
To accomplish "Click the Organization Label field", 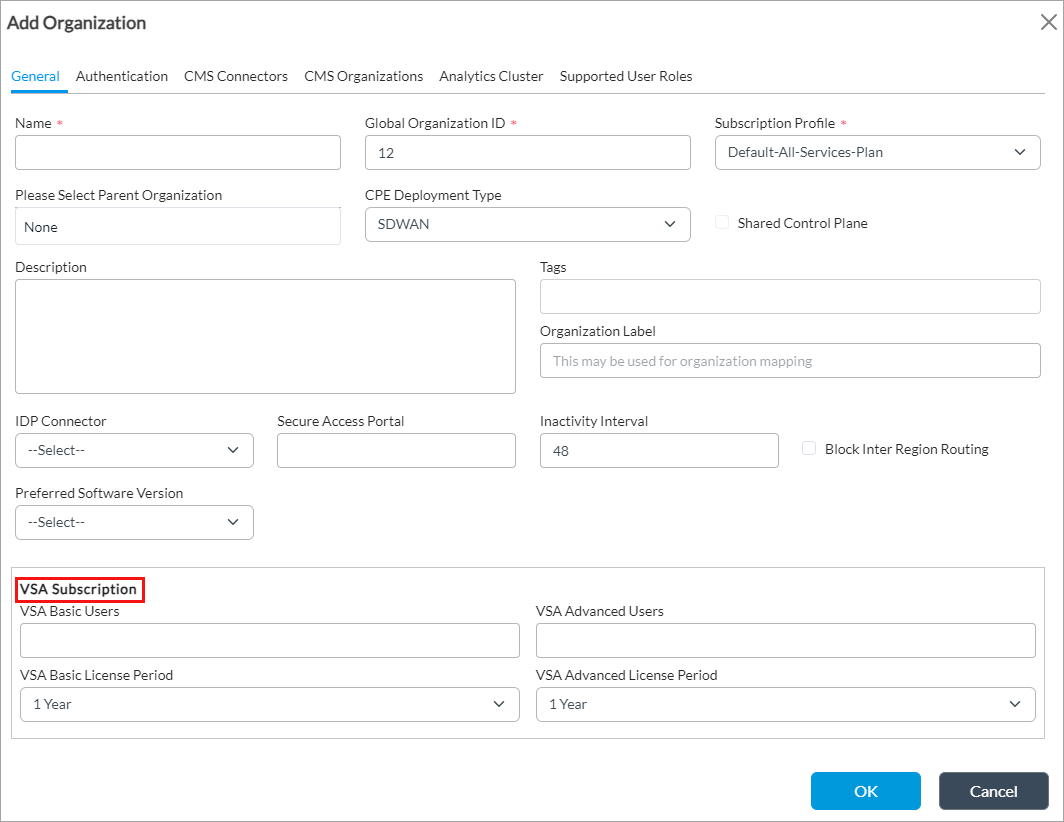I will tap(790, 361).
